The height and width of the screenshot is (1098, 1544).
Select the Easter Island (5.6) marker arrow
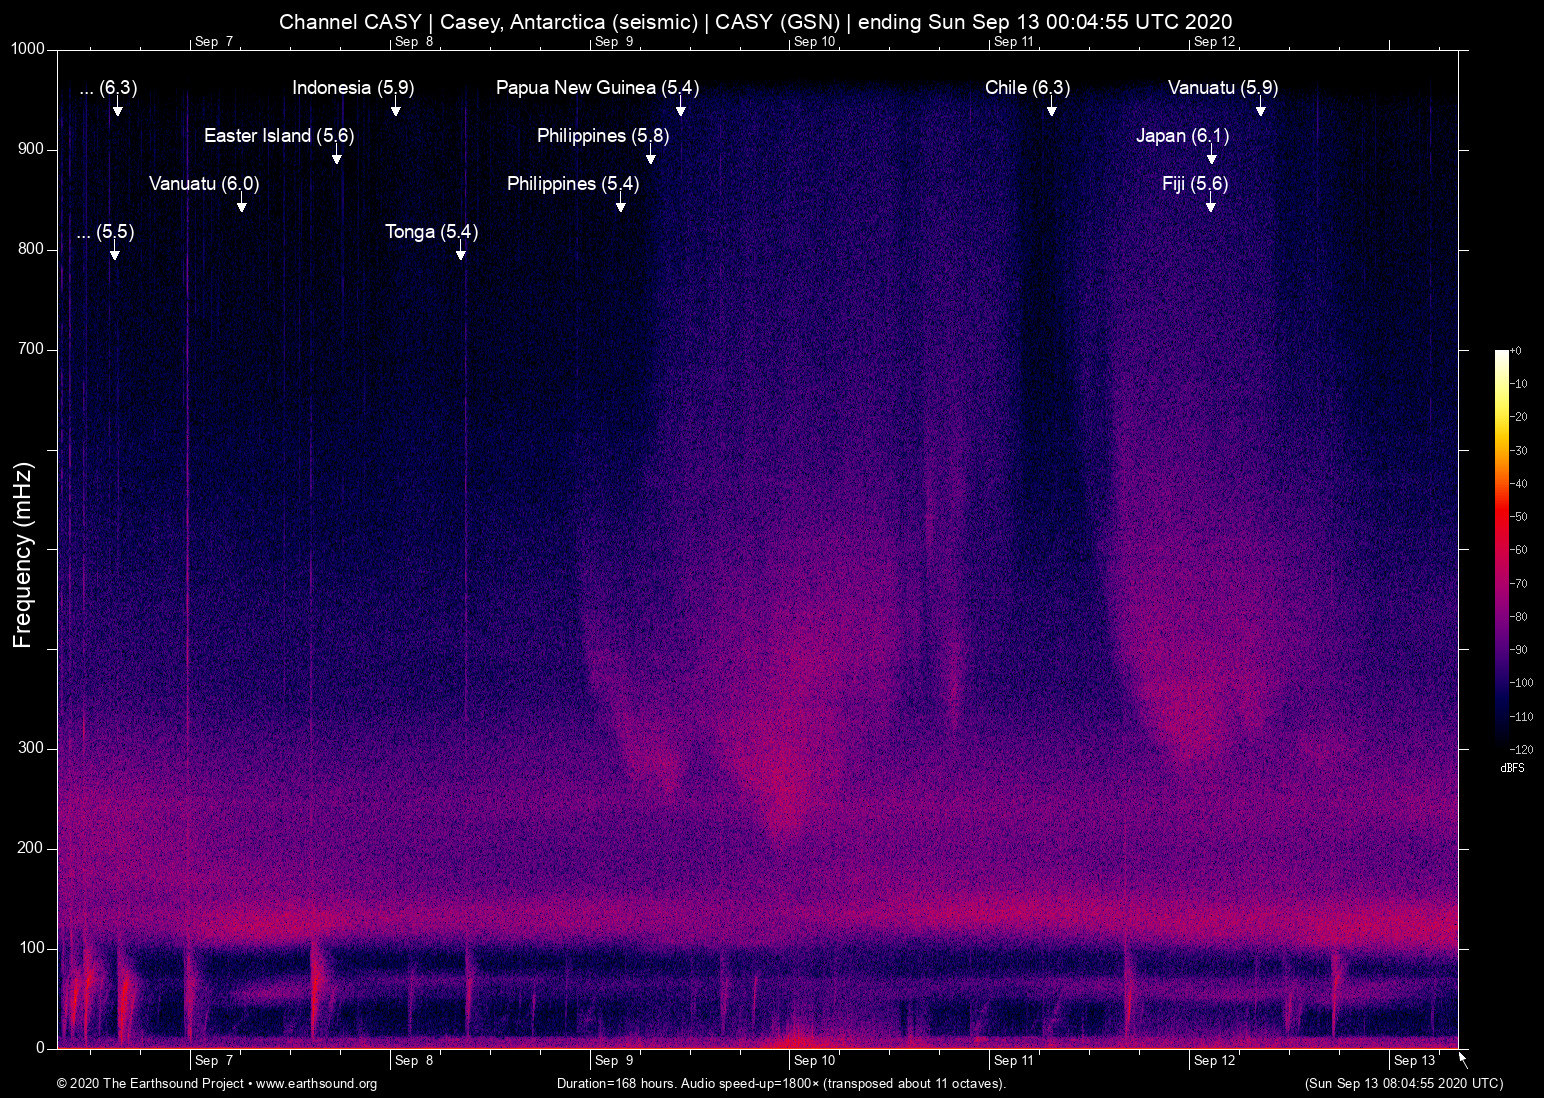point(336,159)
